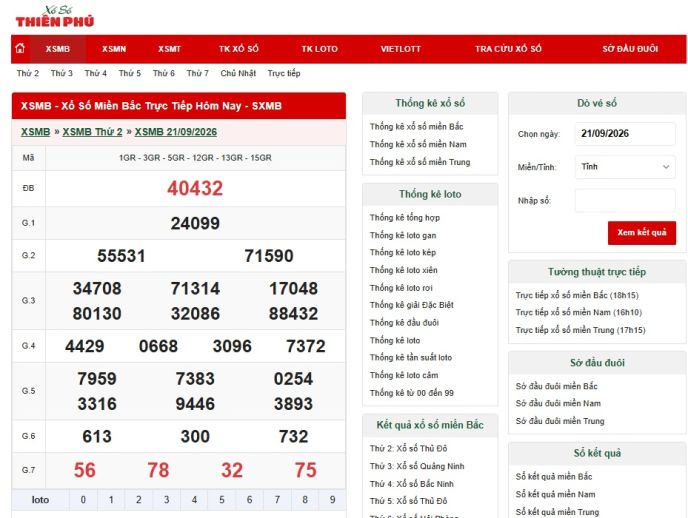Click the XSMB 21/09/2026 breadcrumb
688x518 pixels.
pyautogui.click(x=176, y=132)
